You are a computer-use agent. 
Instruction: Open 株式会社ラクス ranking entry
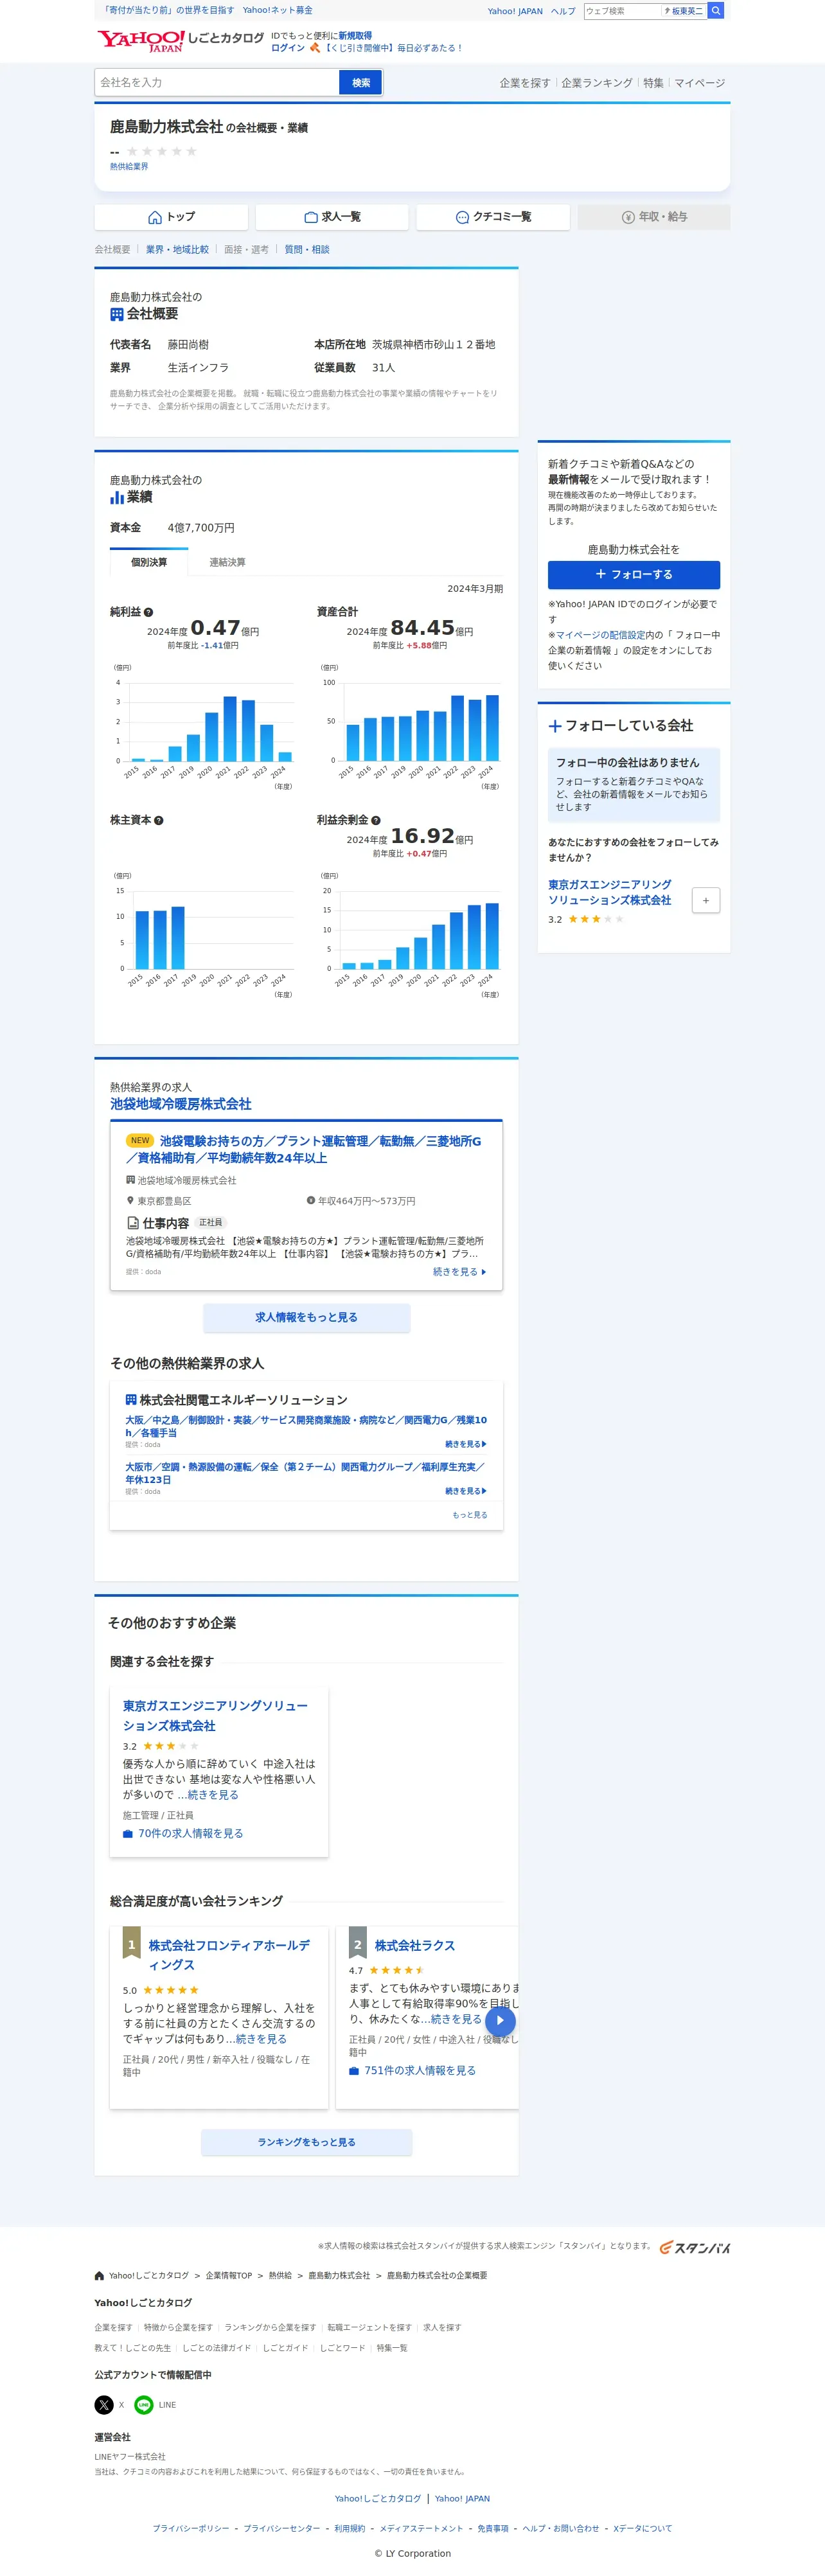pos(415,1945)
